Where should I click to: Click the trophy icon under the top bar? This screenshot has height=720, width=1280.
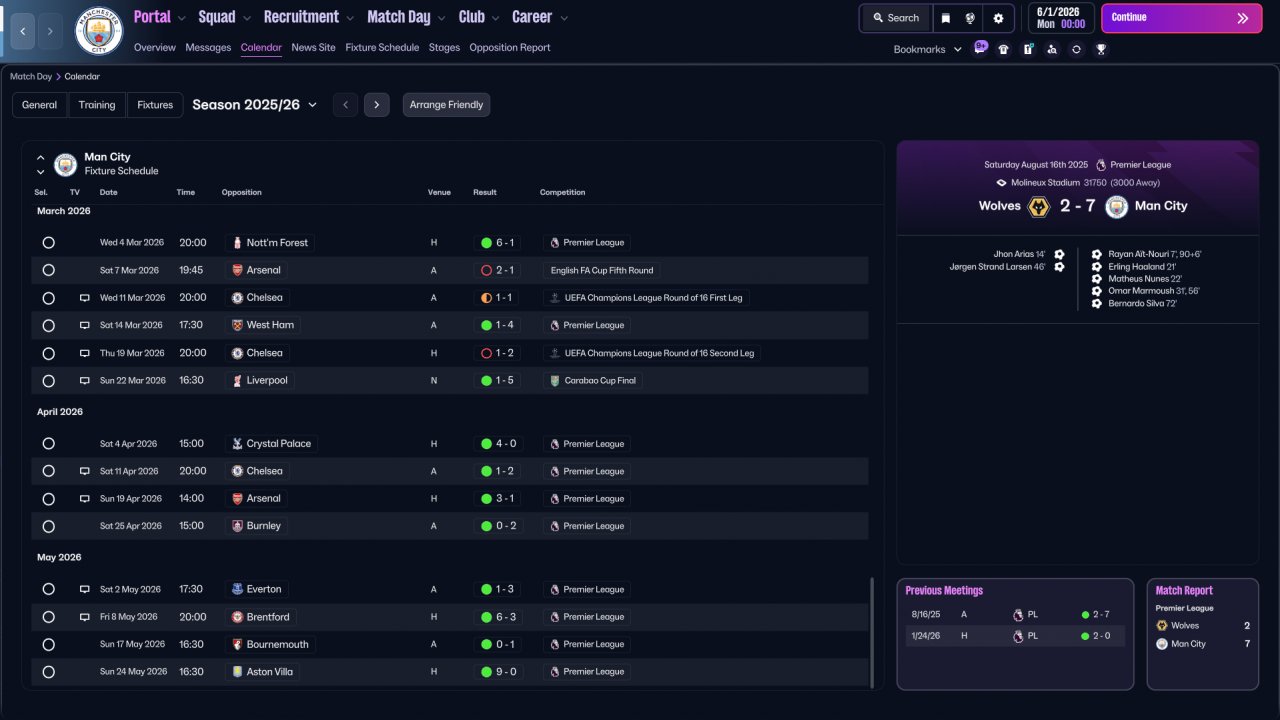click(x=1101, y=49)
